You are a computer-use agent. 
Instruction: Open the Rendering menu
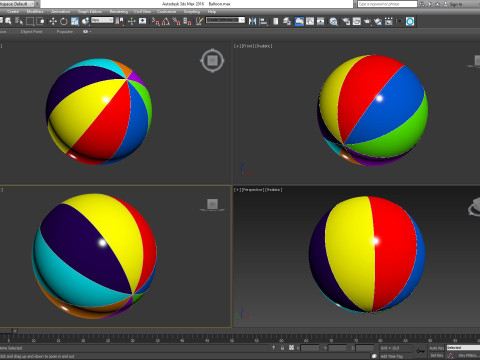(119, 12)
